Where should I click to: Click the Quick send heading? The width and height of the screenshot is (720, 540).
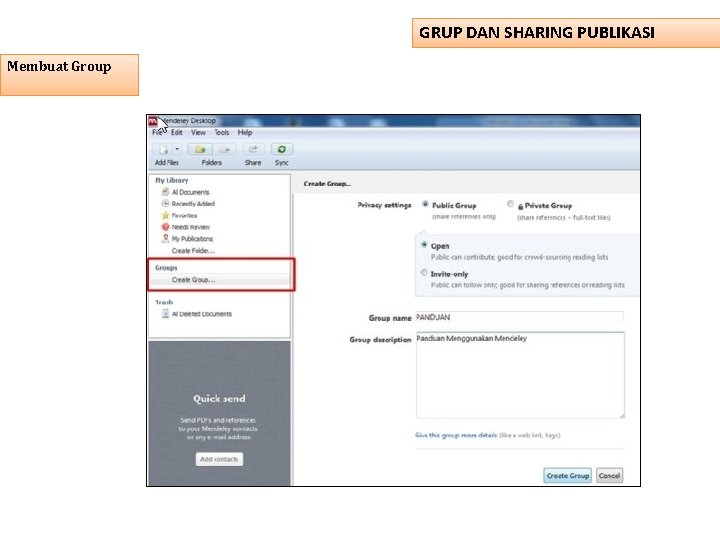tap(219, 399)
